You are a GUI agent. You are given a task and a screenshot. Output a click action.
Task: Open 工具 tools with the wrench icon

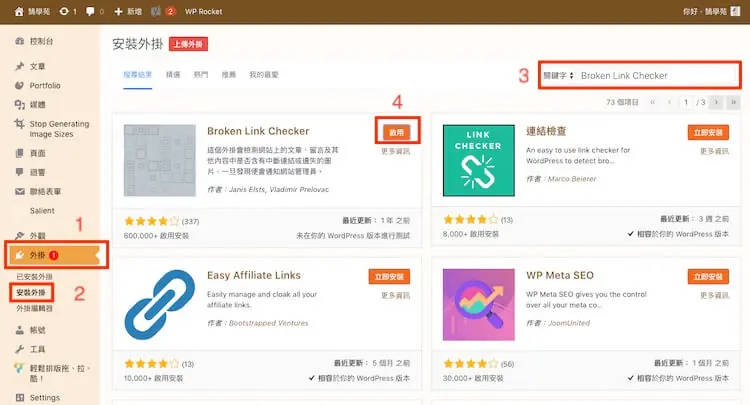[37, 349]
